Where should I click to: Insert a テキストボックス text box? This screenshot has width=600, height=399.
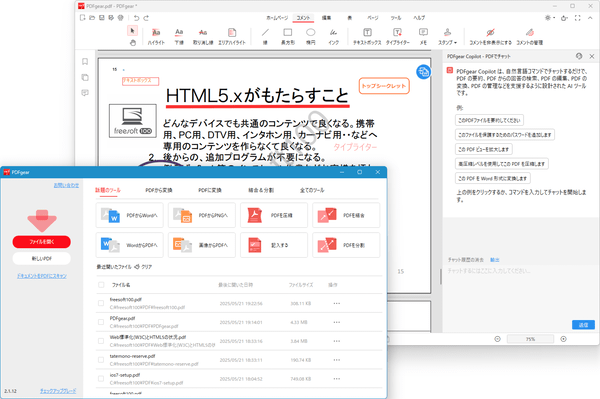(x=367, y=37)
